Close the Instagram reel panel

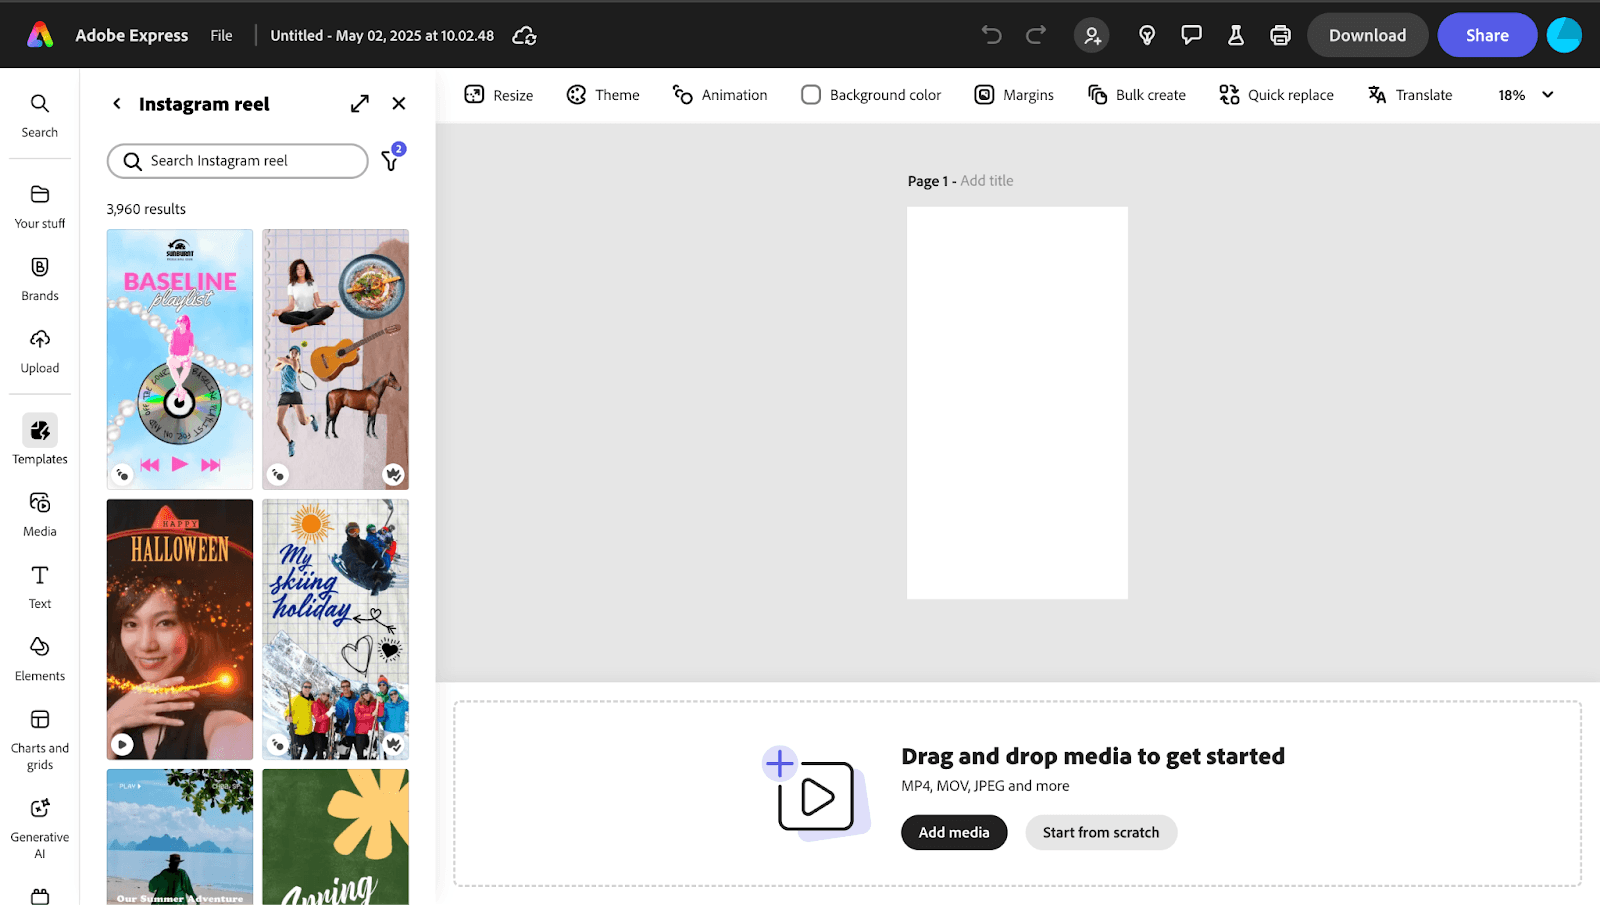399,103
